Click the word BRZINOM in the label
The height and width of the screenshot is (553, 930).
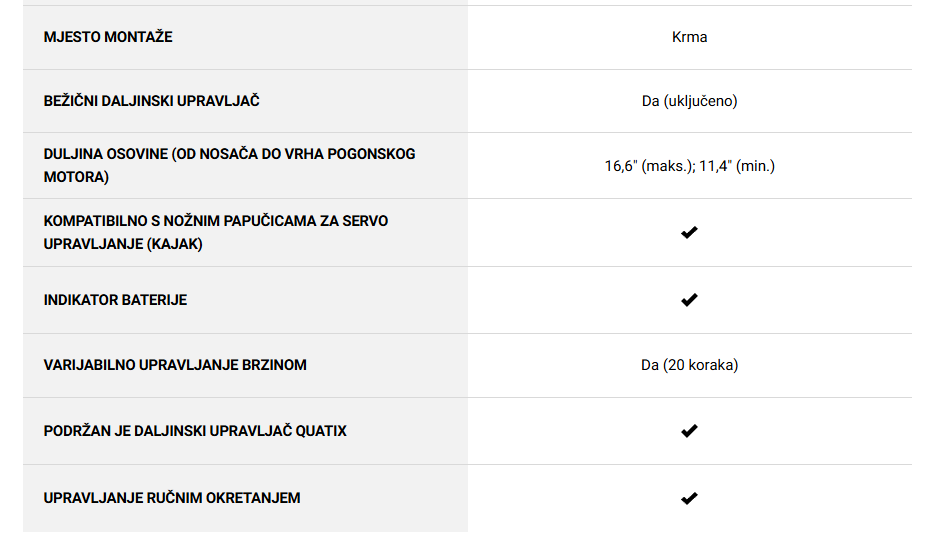274,364
